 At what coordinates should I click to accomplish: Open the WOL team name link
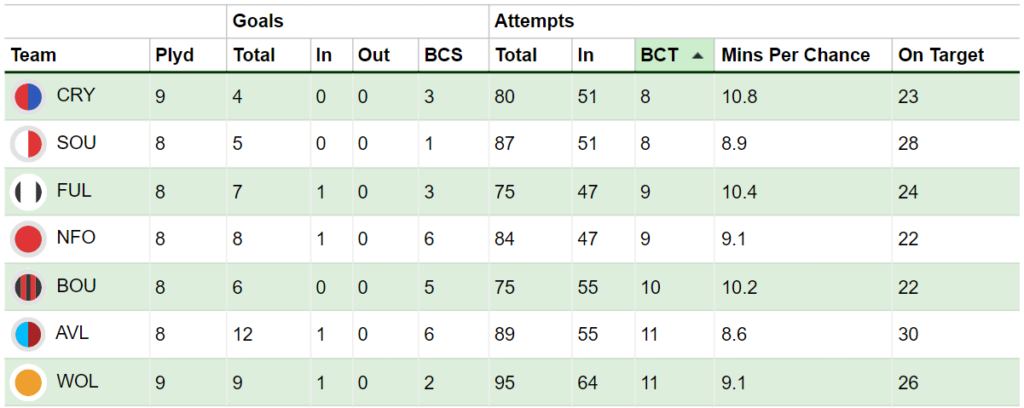[x=77, y=382]
